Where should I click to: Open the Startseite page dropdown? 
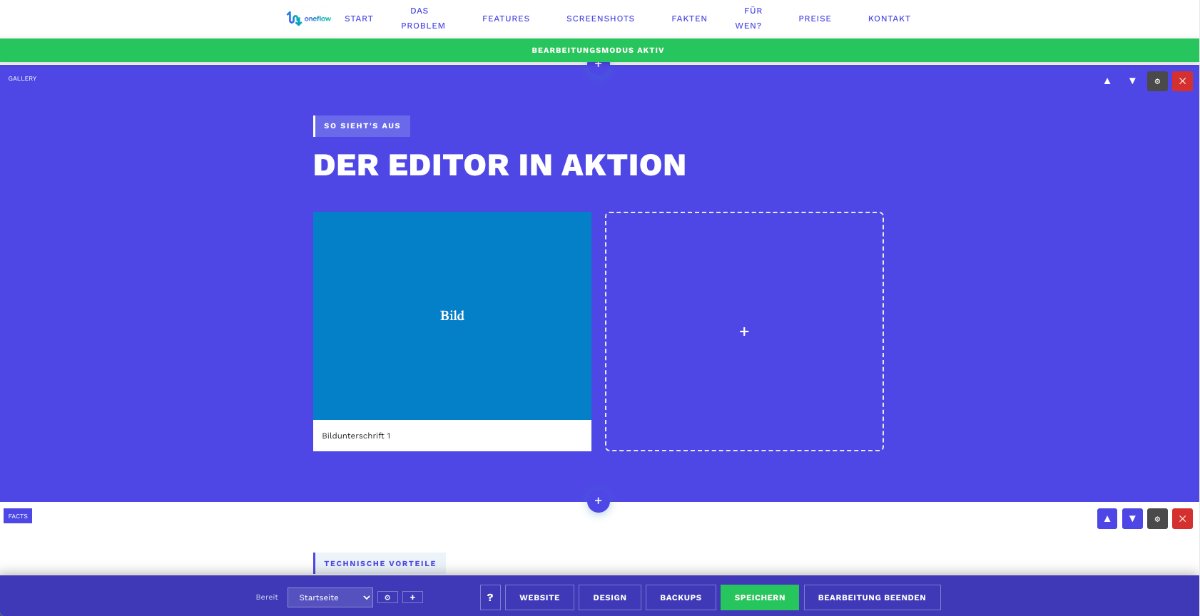point(330,597)
